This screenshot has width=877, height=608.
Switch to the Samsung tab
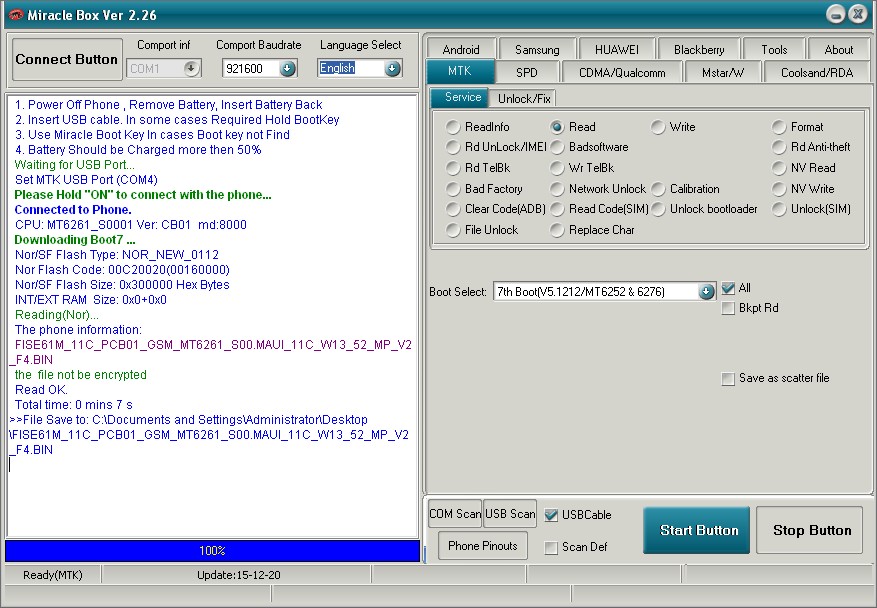(x=536, y=47)
